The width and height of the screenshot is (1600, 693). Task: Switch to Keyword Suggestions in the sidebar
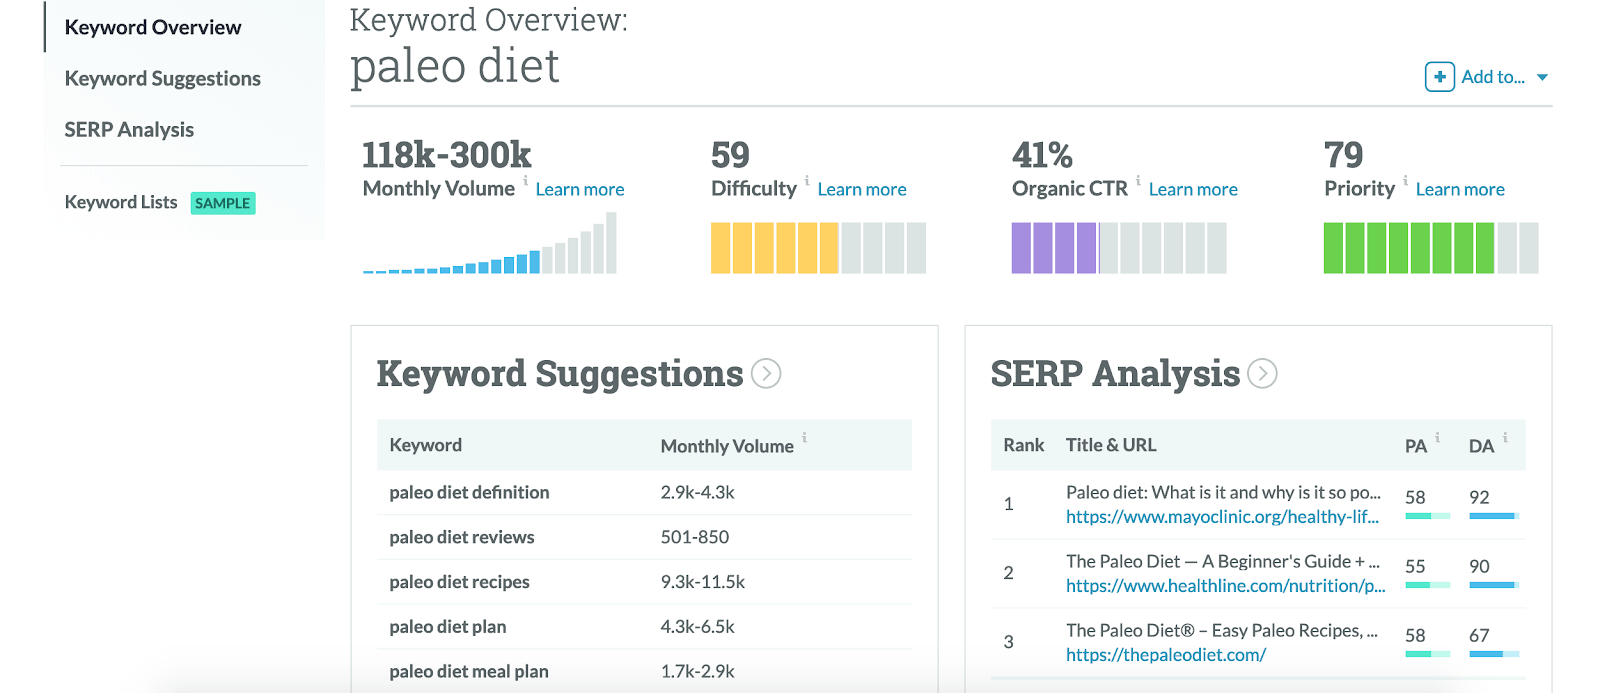(162, 78)
